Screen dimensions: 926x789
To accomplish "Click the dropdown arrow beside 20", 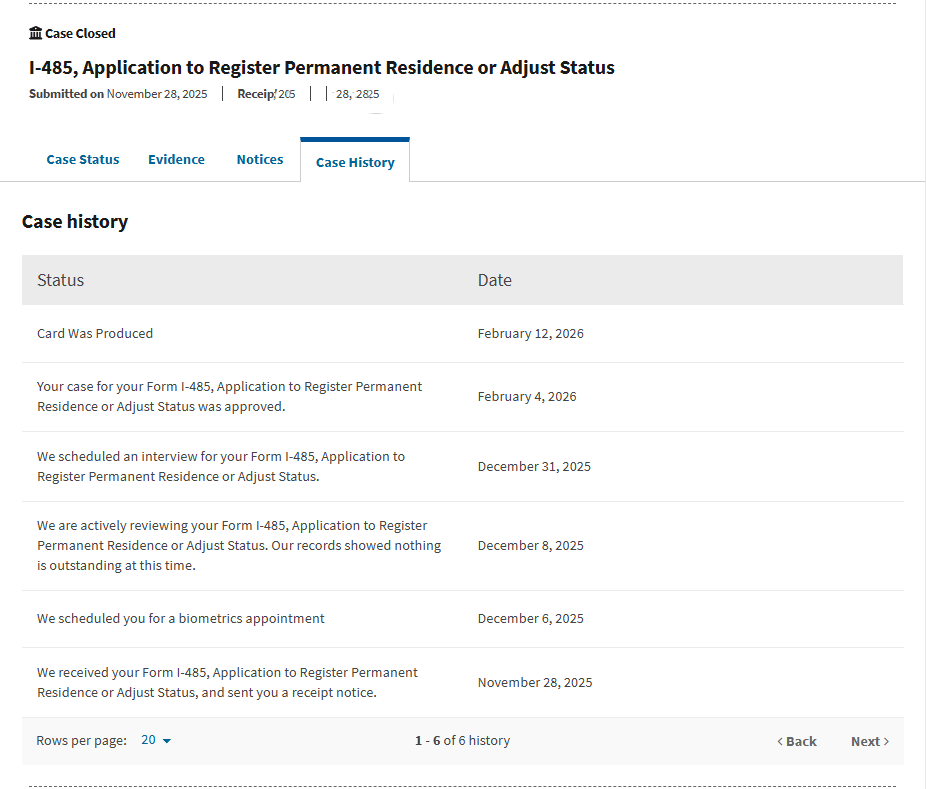I will pyautogui.click(x=167, y=741).
